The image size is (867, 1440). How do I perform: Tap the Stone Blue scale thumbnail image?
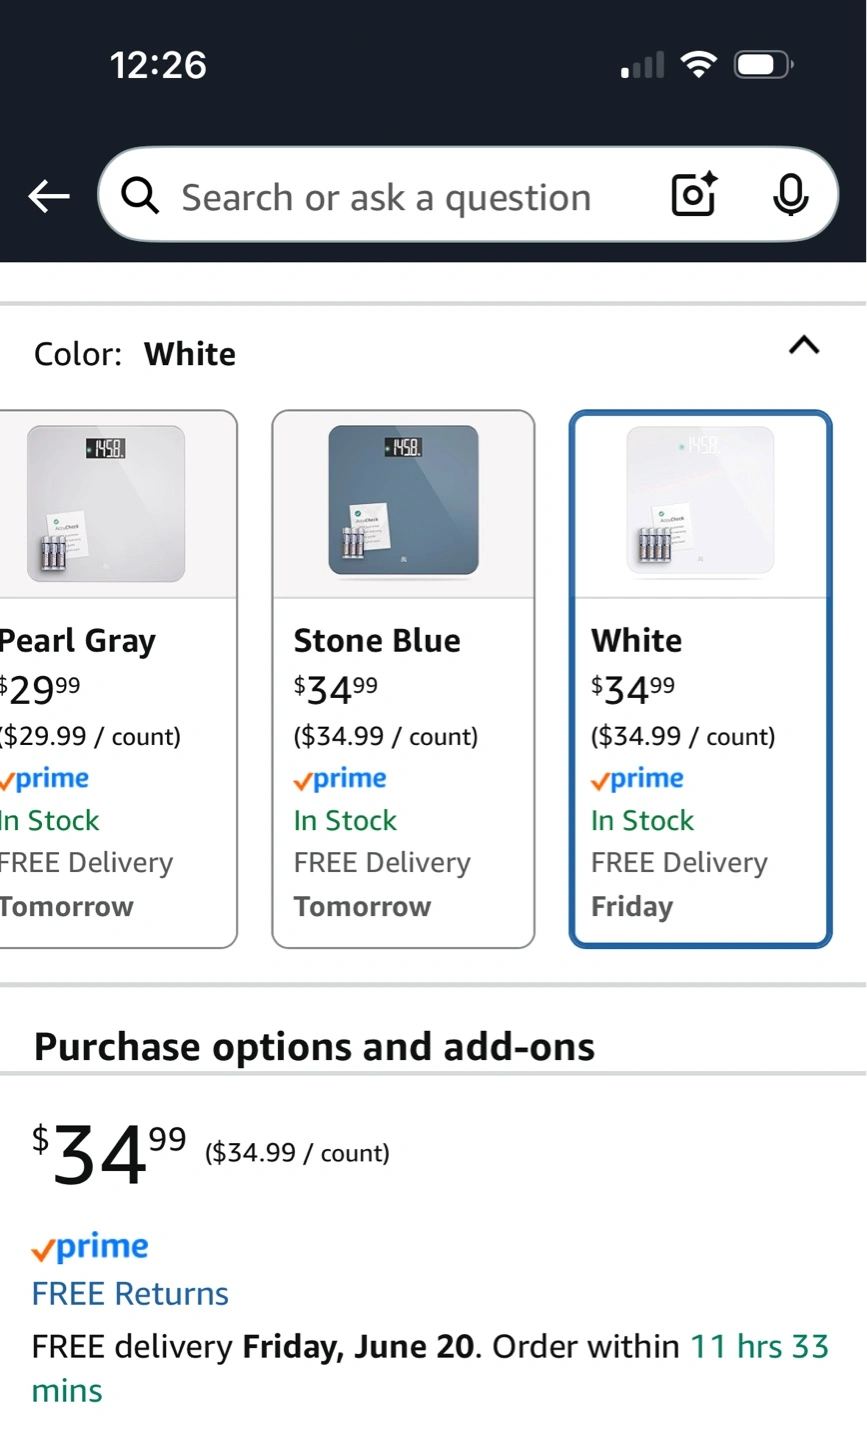pos(403,501)
